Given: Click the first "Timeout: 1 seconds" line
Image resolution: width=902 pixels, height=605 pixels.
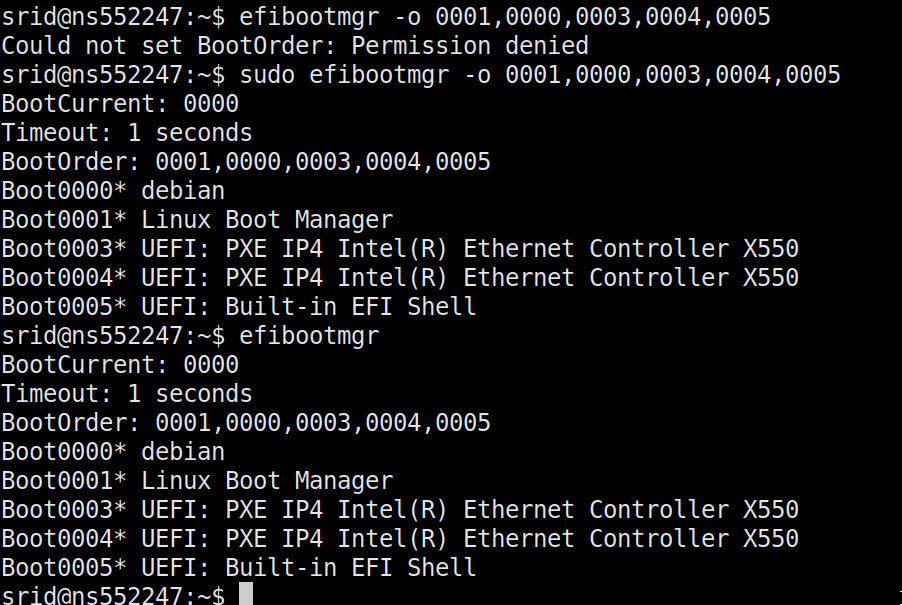Looking at the screenshot, I should [127, 133].
